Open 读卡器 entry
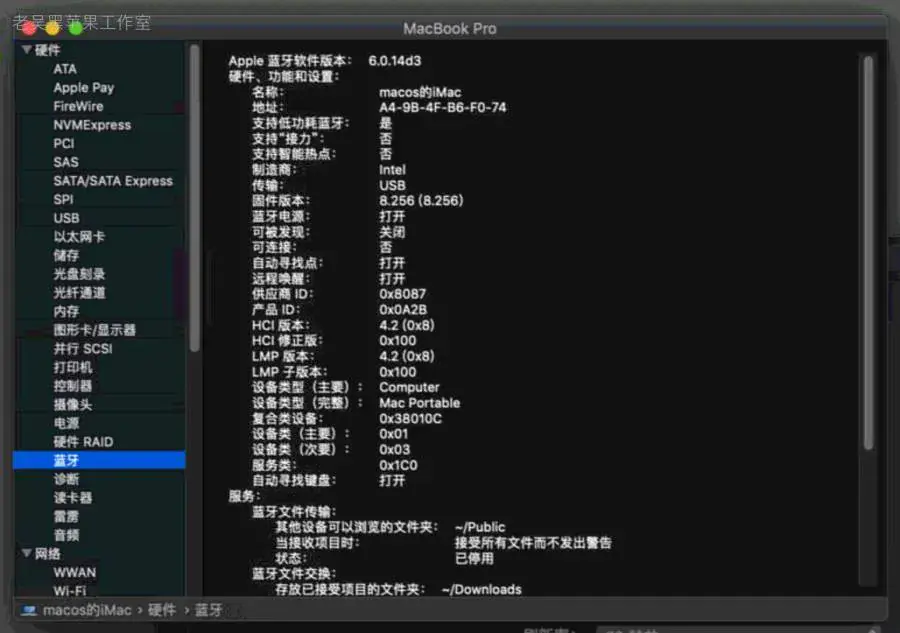 pyautogui.click(x=72, y=498)
